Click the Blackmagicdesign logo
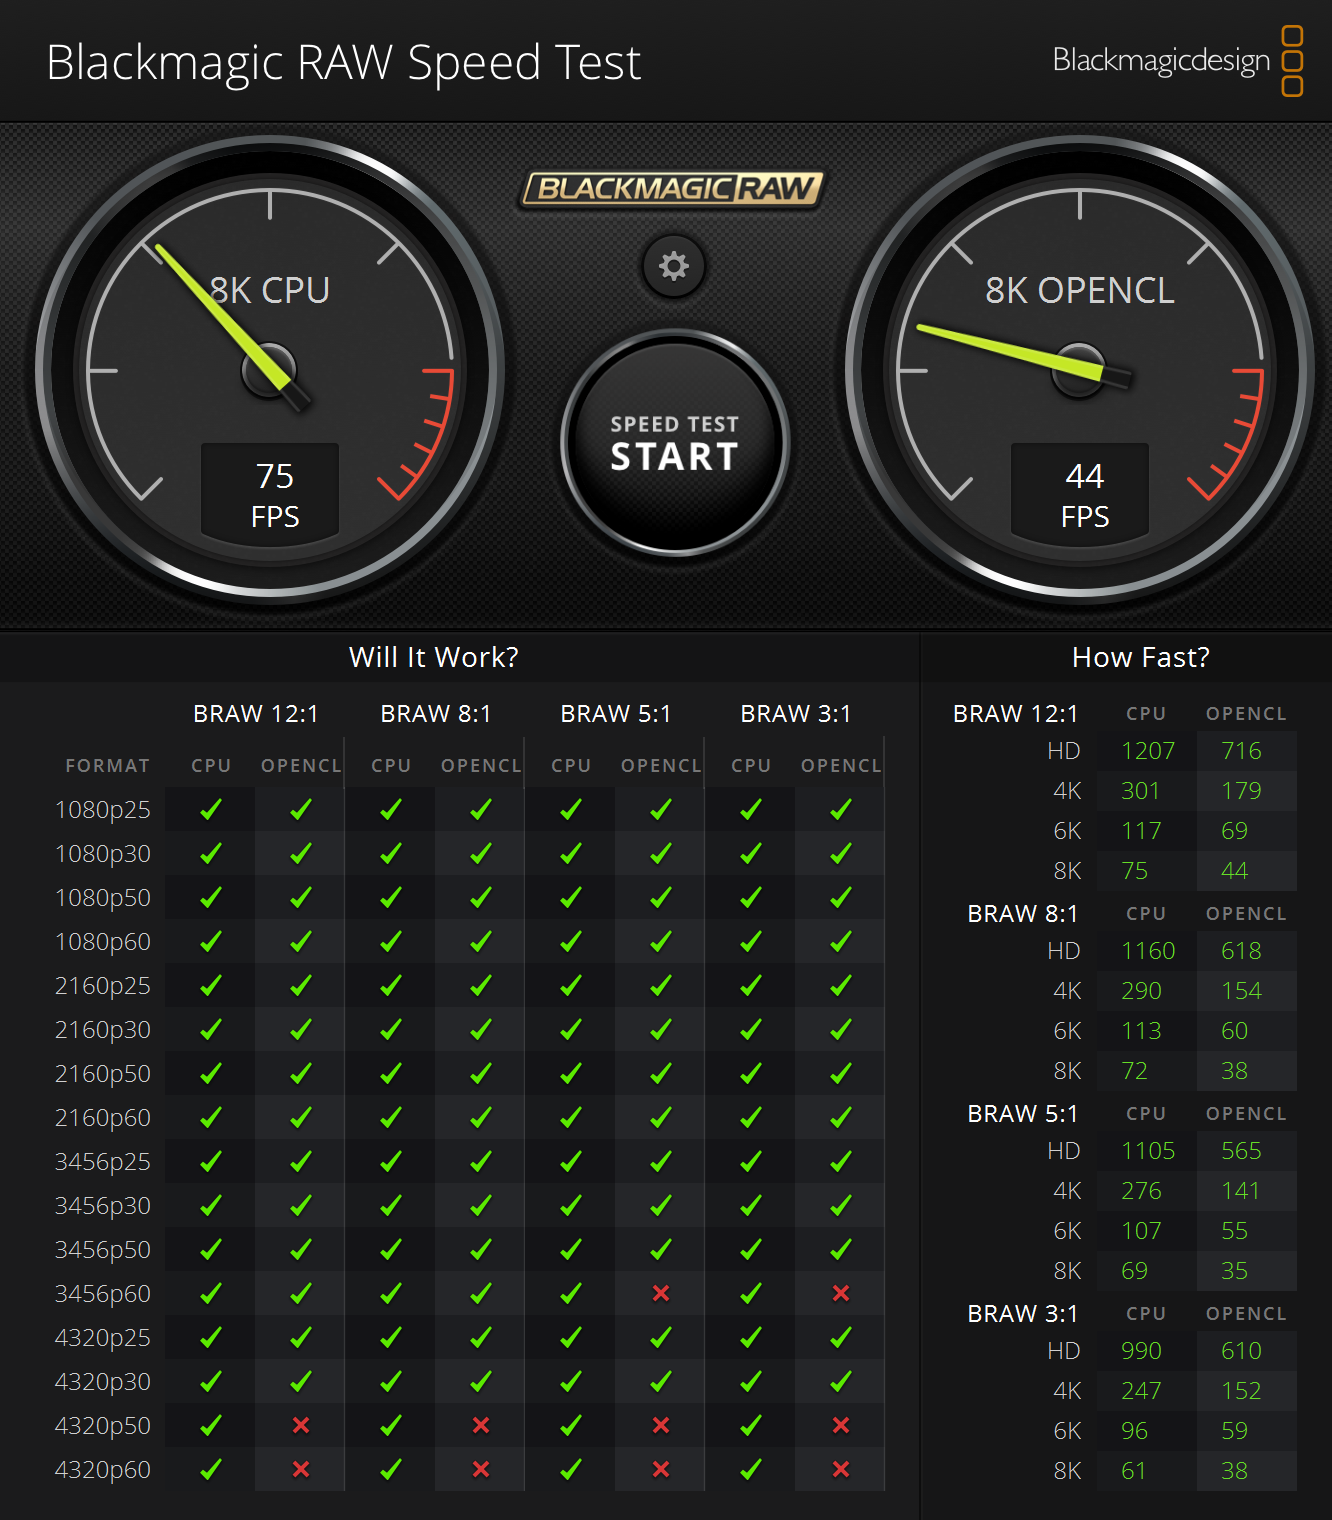1332x1520 pixels. coord(1178,61)
